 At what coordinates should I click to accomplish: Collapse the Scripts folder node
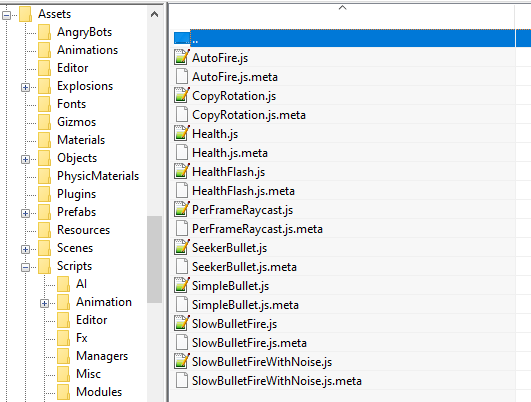point(25,268)
